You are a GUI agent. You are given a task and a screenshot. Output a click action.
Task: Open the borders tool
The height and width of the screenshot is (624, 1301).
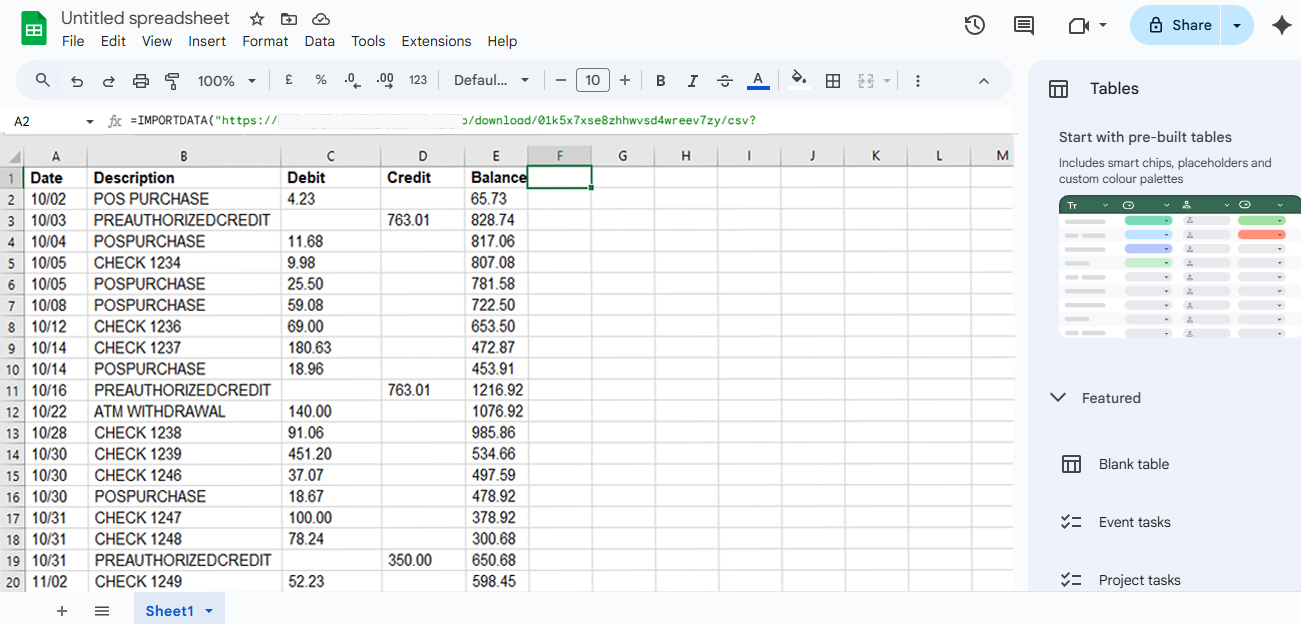point(833,81)
